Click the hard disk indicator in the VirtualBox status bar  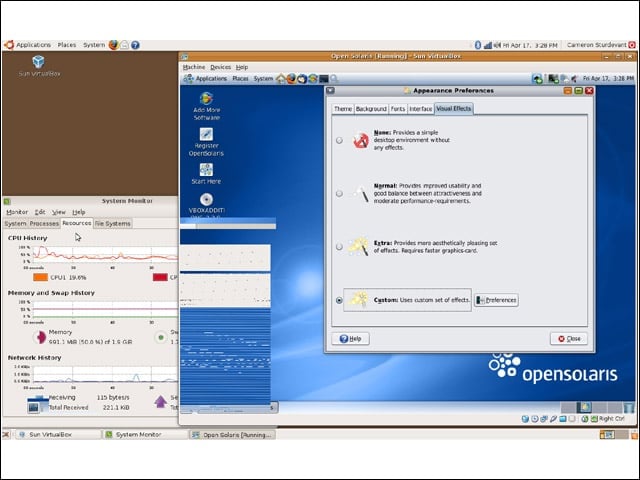tap(525, 419)
